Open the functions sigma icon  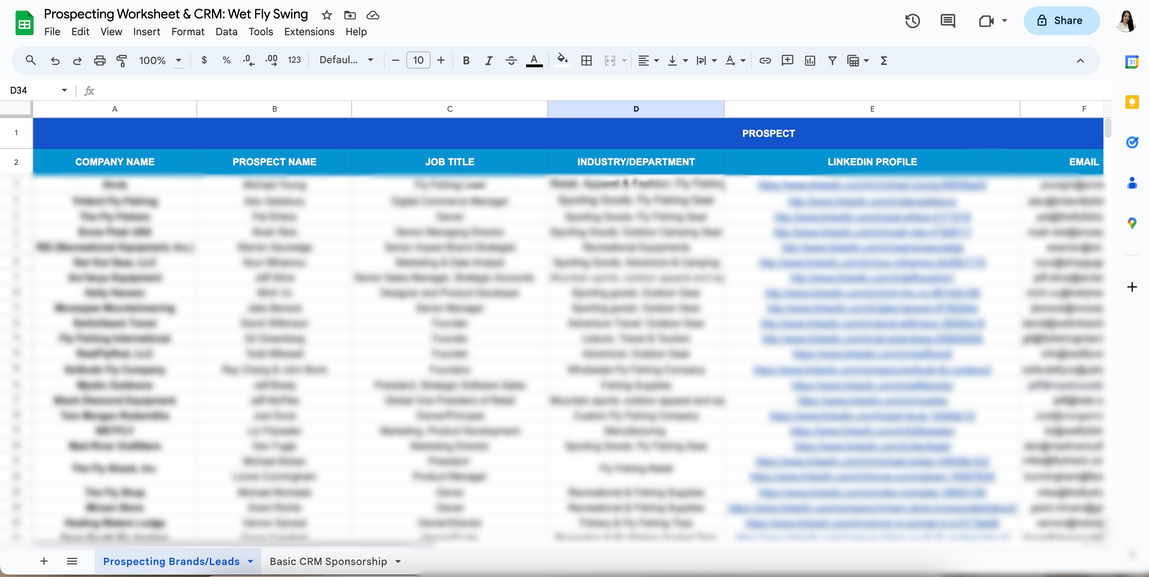(x=884, y=61)
